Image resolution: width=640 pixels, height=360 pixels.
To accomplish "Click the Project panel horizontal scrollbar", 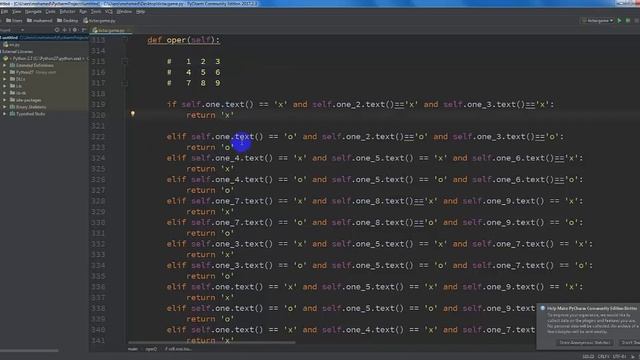I will (x=29, y=350).
